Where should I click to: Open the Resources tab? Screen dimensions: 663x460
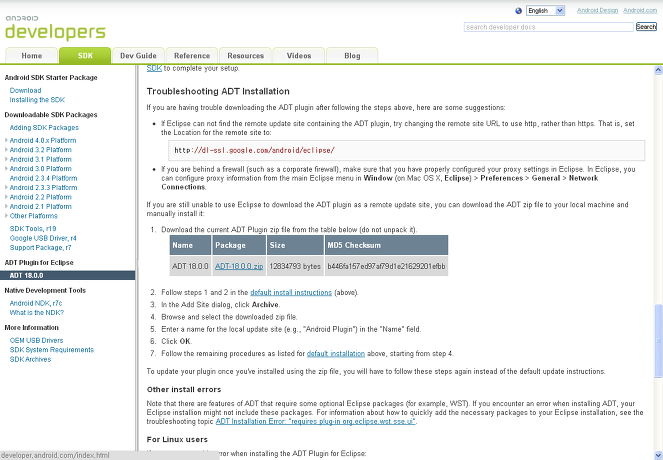[245, 55]
